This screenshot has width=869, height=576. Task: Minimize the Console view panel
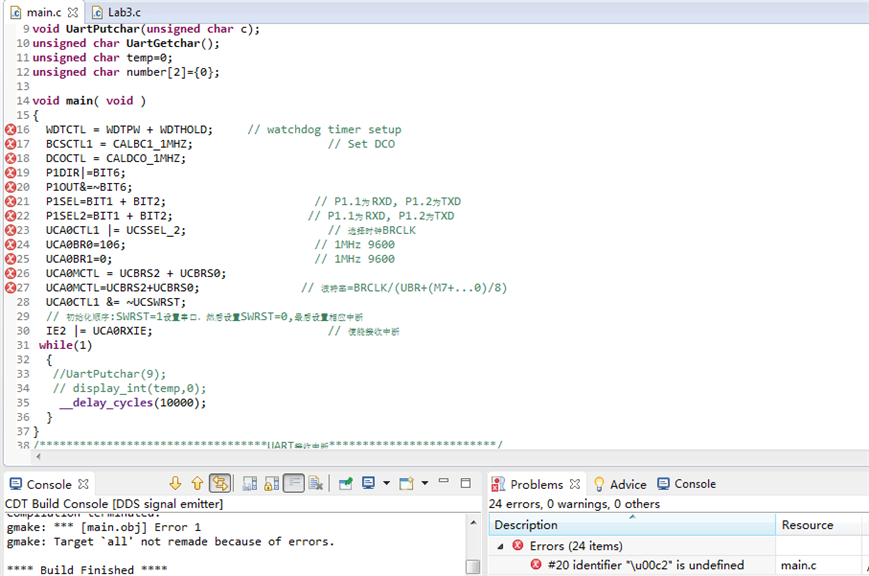(x=444, y=483)
